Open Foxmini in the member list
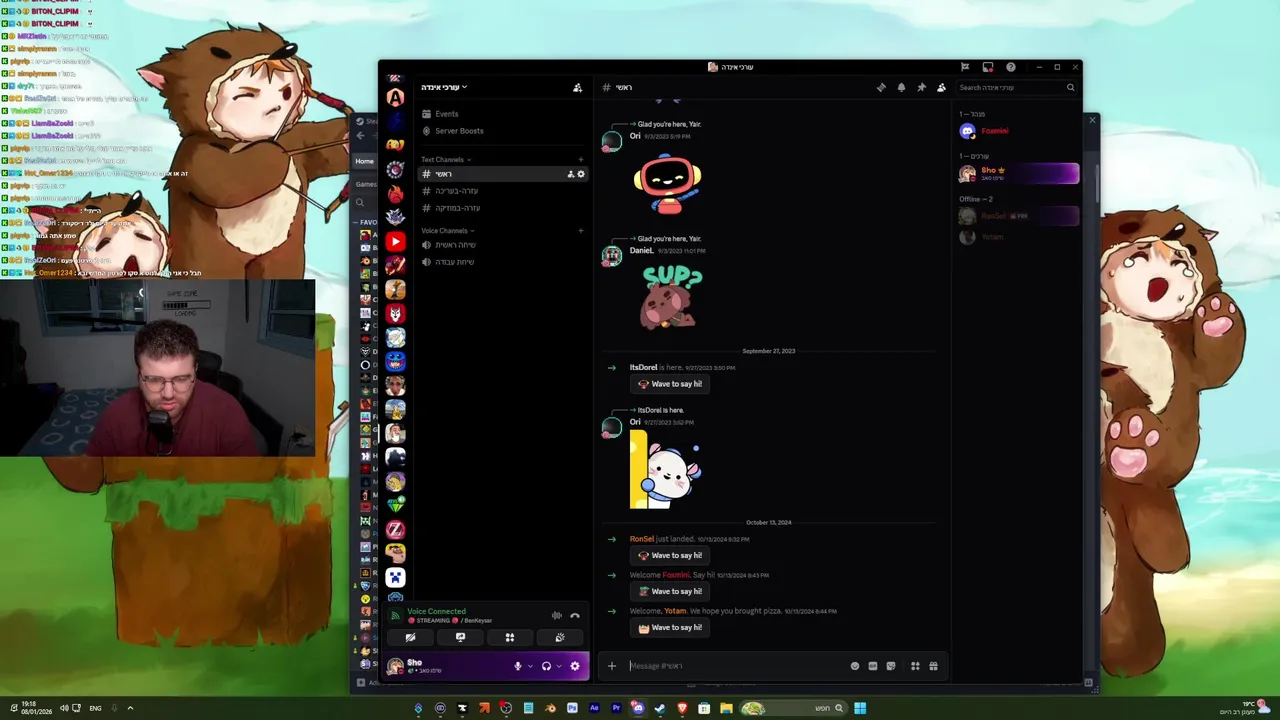Image resolution: width=1280 pixels, height=720 pixels. [1017, 131]
